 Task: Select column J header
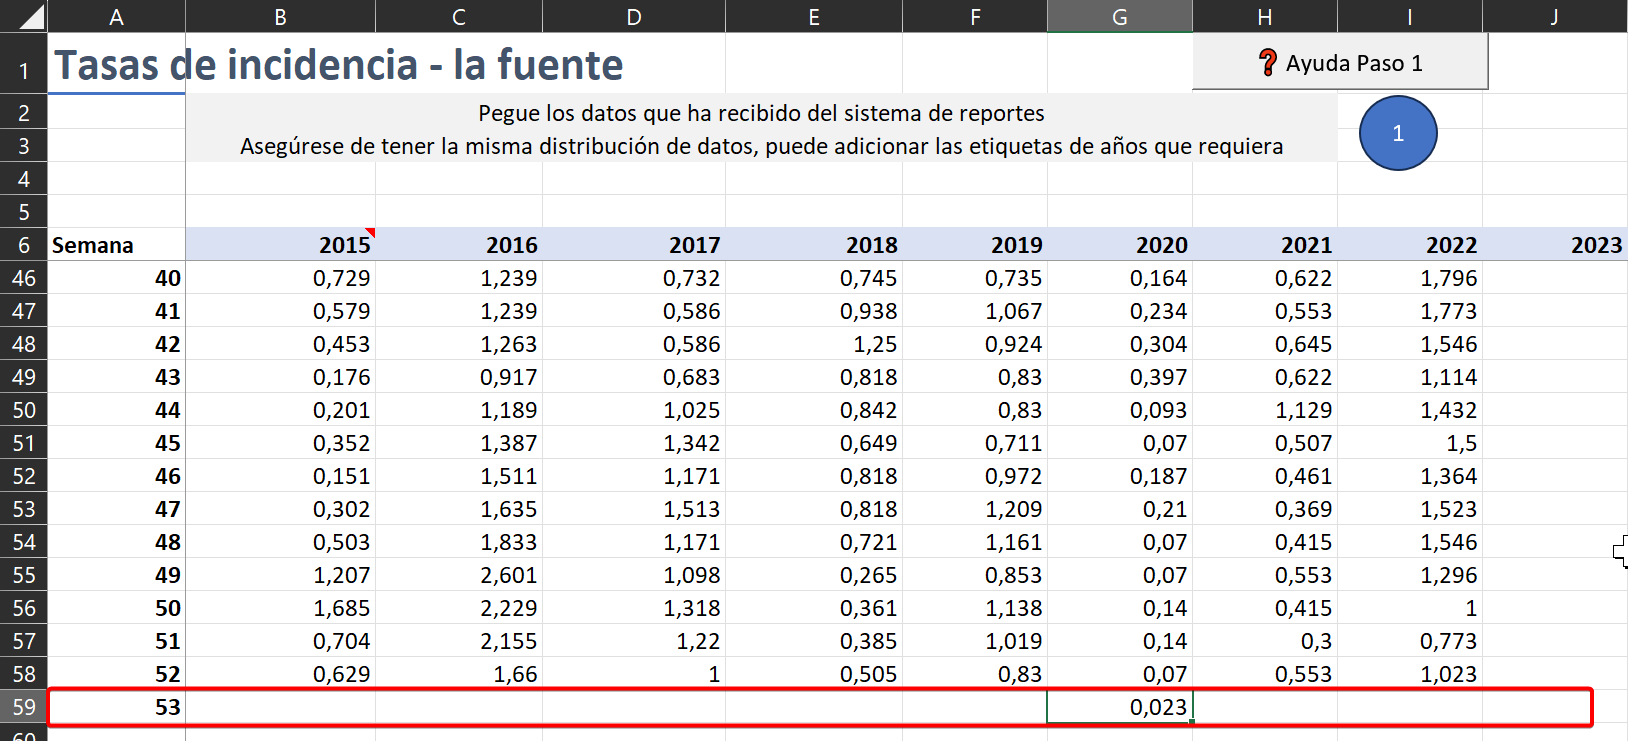[1555, 16]
